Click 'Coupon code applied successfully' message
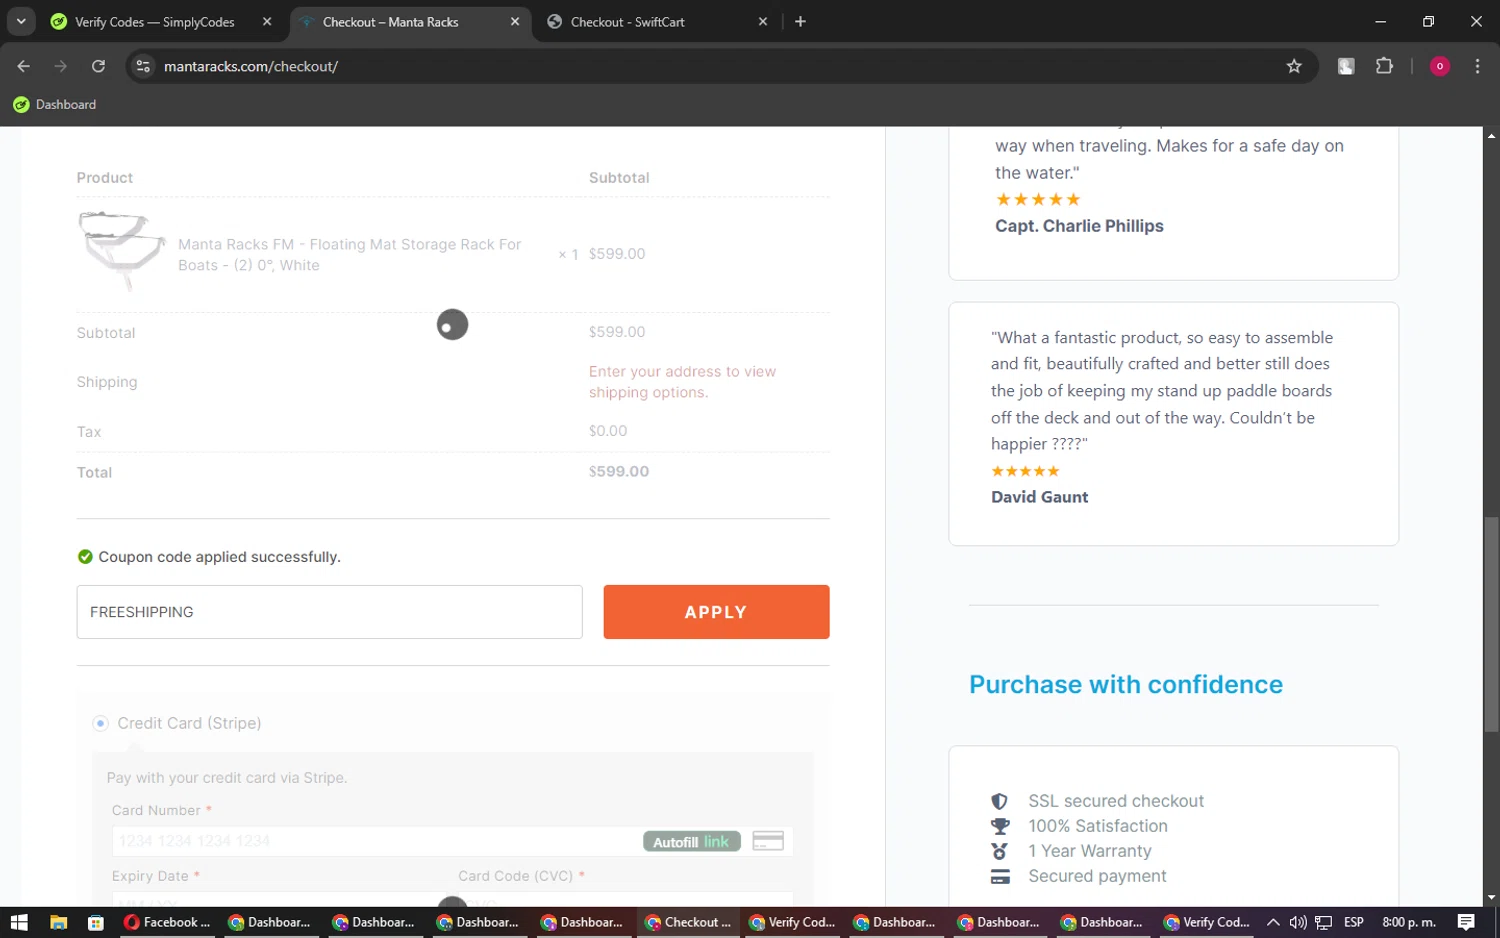 click(219, 557)
